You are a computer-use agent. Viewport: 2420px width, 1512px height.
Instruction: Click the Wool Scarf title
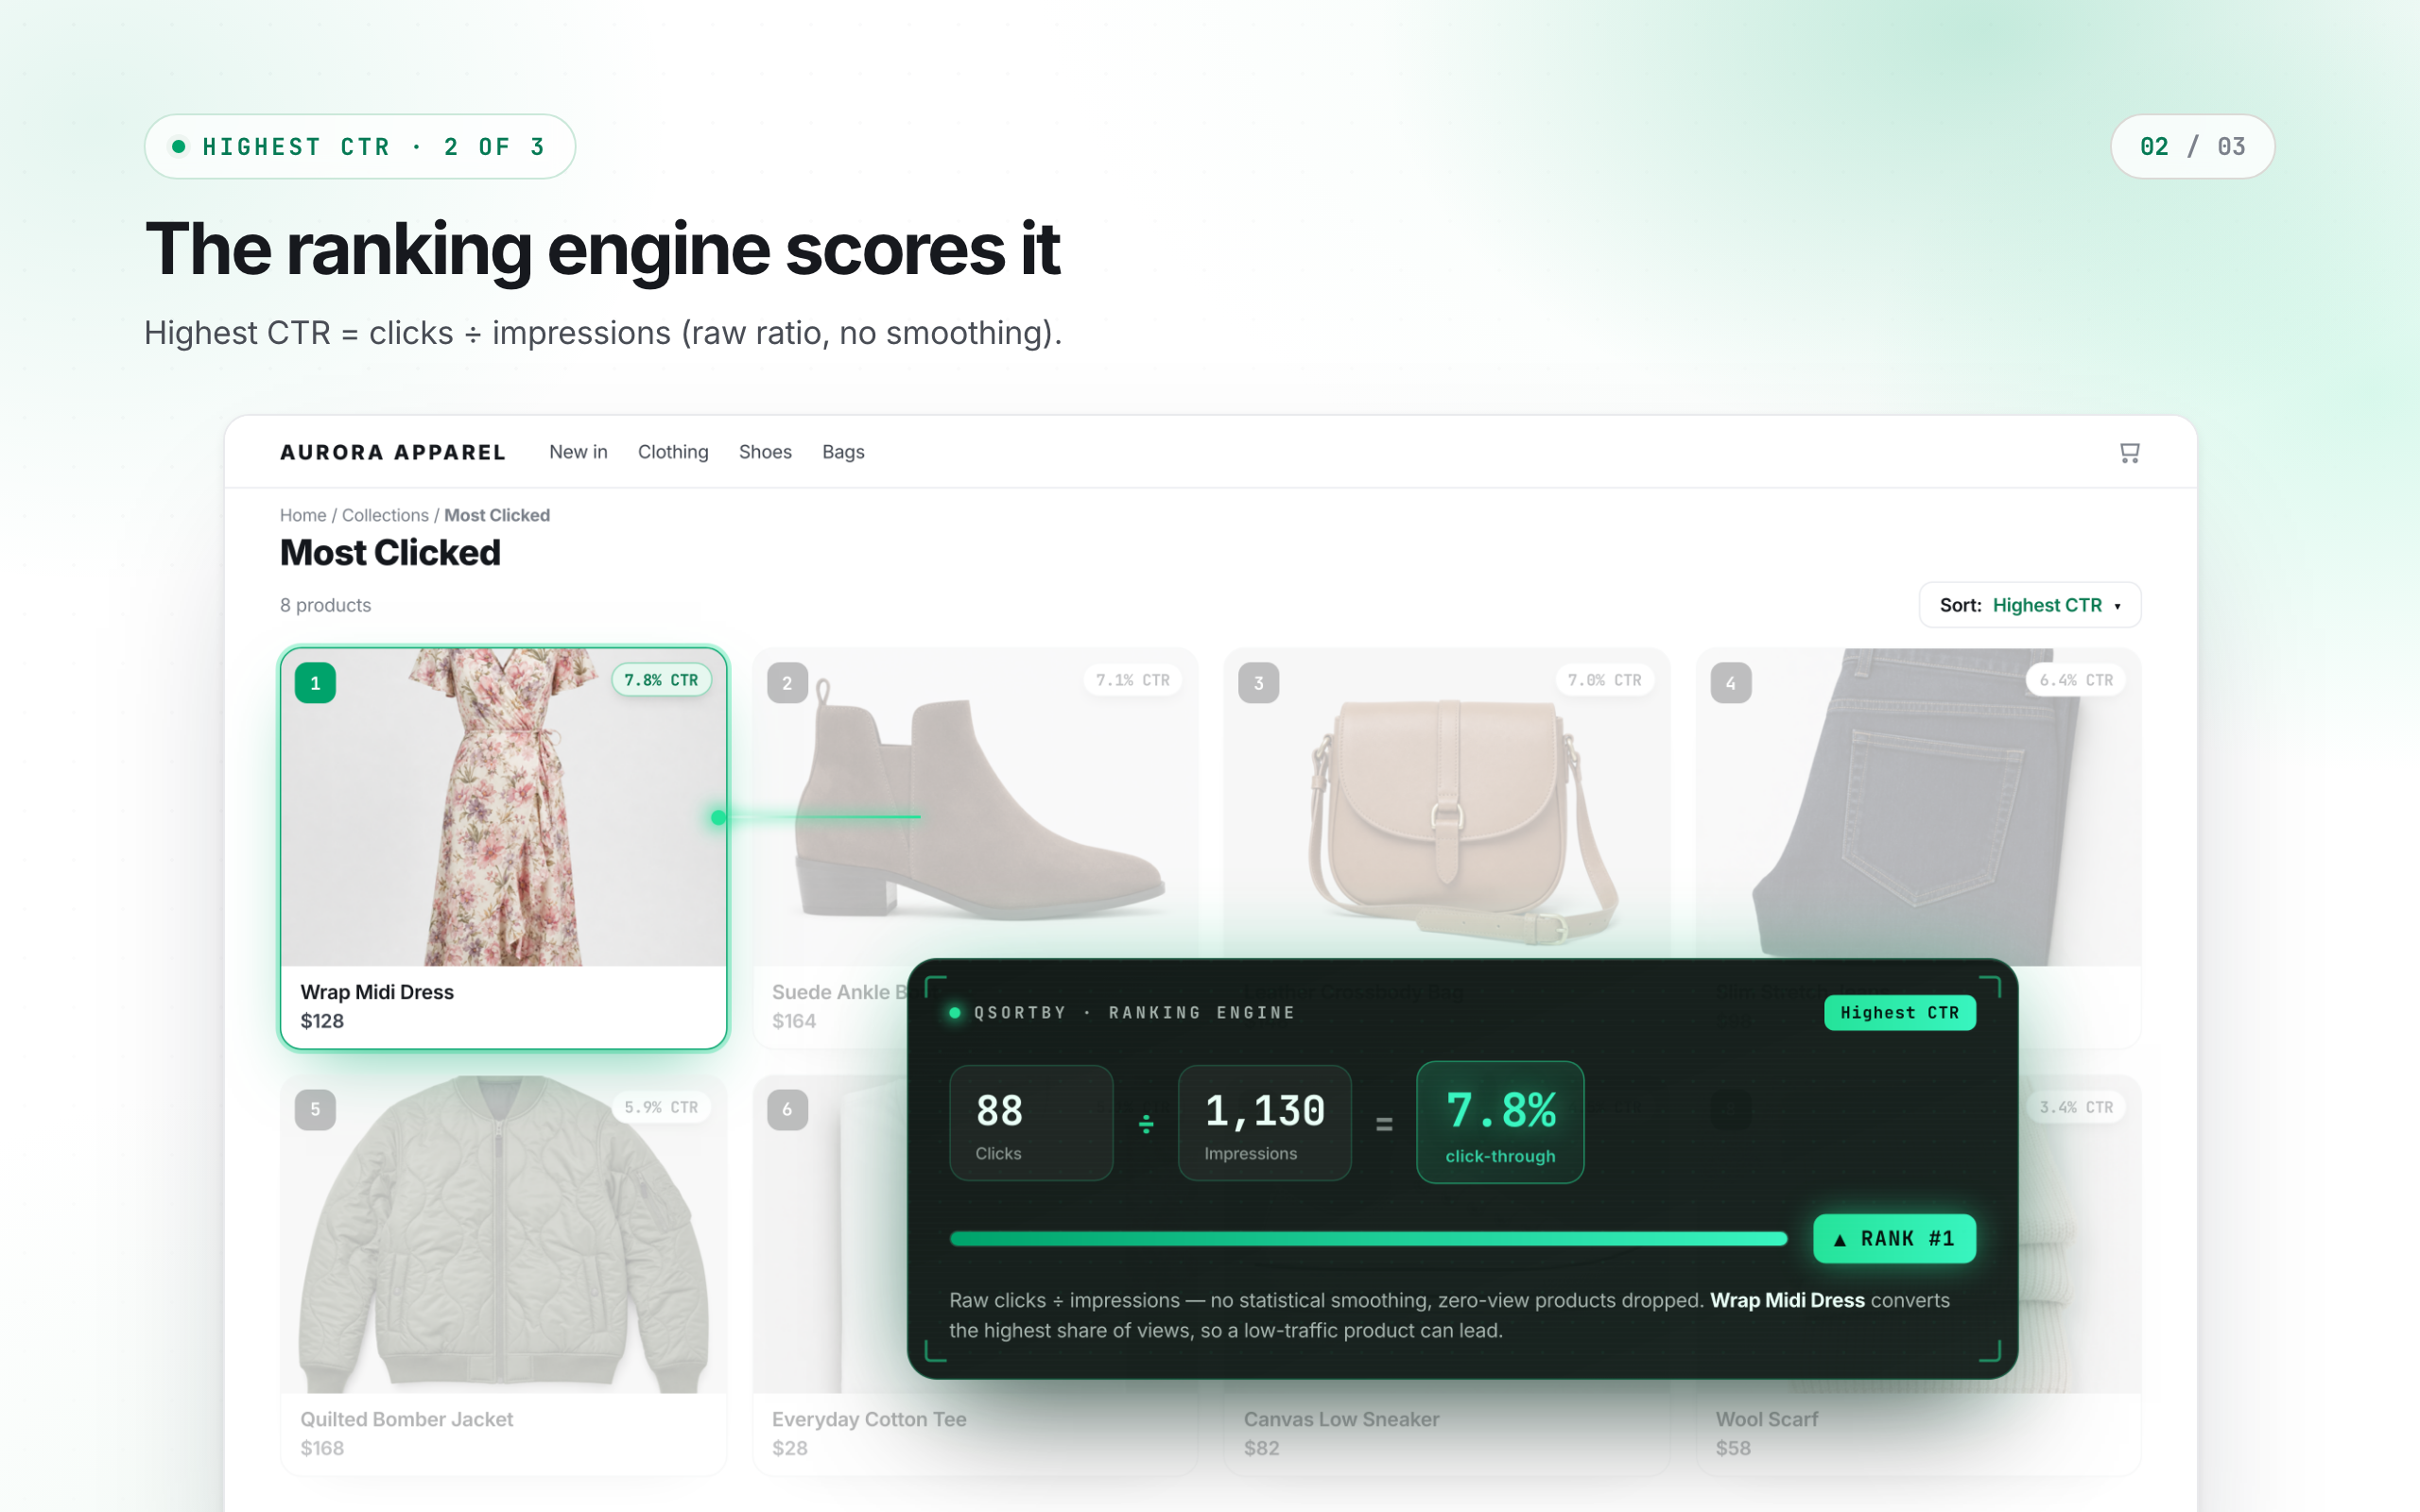1767,1419
